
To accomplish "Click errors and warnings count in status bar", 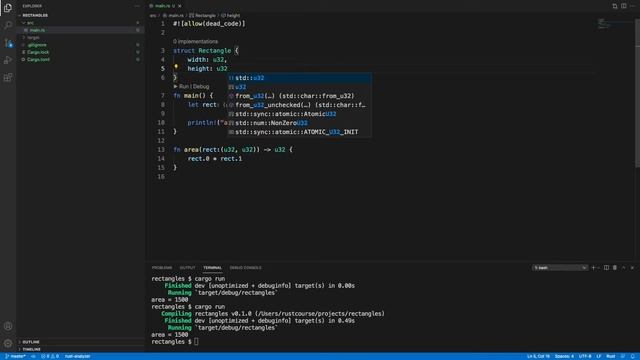I will click(50, 356).
